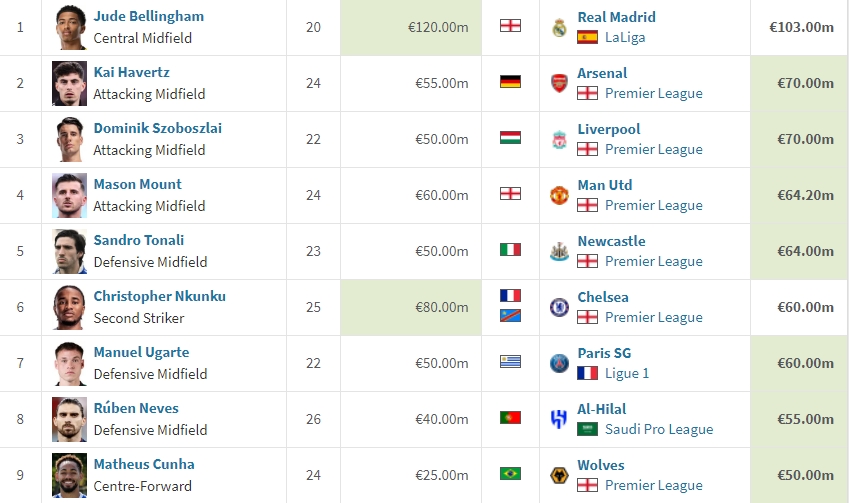Click the Liverpool club crest icon
The width and height of the screenshot is (849, 503).
point(559,140)
